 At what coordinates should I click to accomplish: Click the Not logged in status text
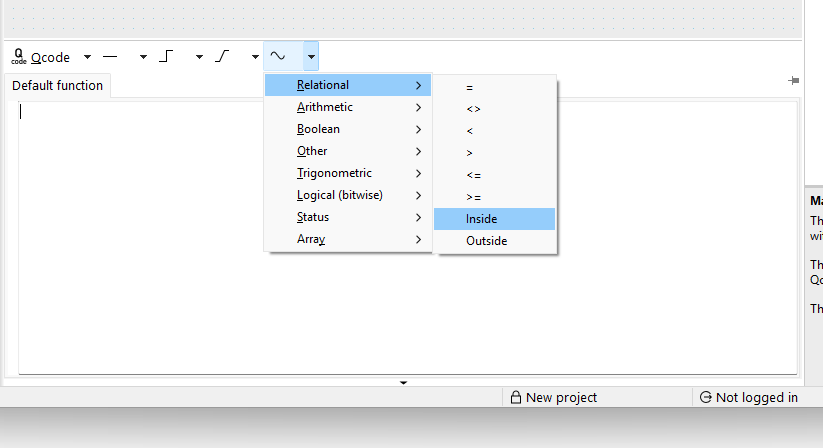(756, 398)
